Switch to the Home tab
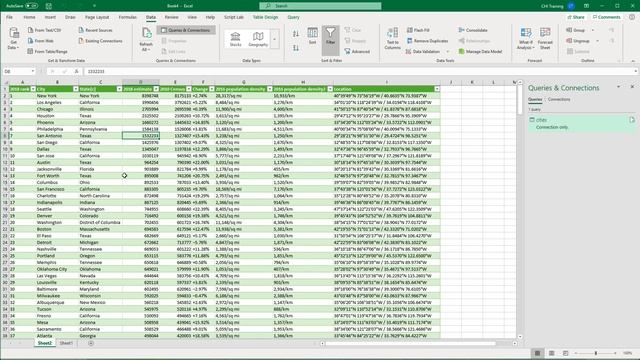The height and width of the screenshot is (360, 640). (29, 17)
